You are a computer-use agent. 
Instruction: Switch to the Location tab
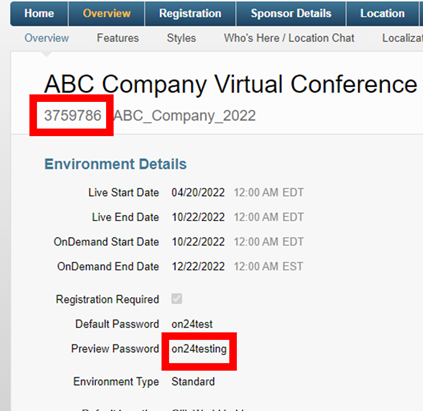[x=382, y=13]
